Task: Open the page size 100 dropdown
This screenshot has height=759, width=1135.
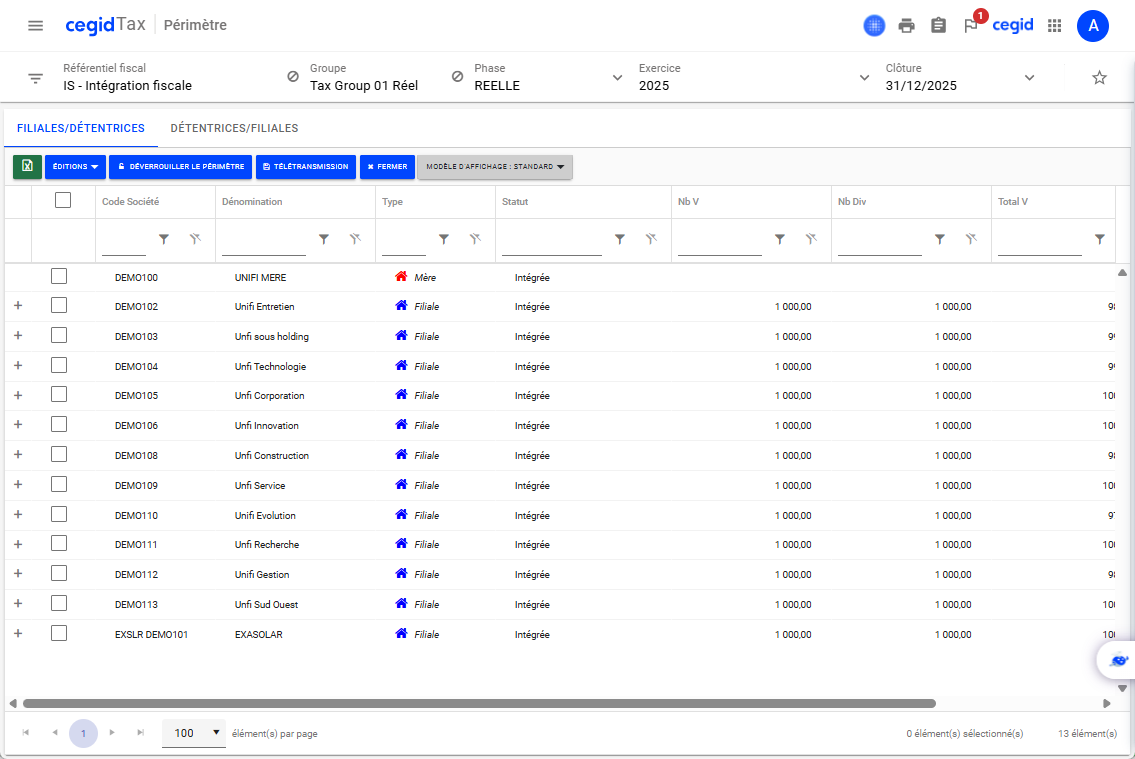Action: (x=194, y=733)
